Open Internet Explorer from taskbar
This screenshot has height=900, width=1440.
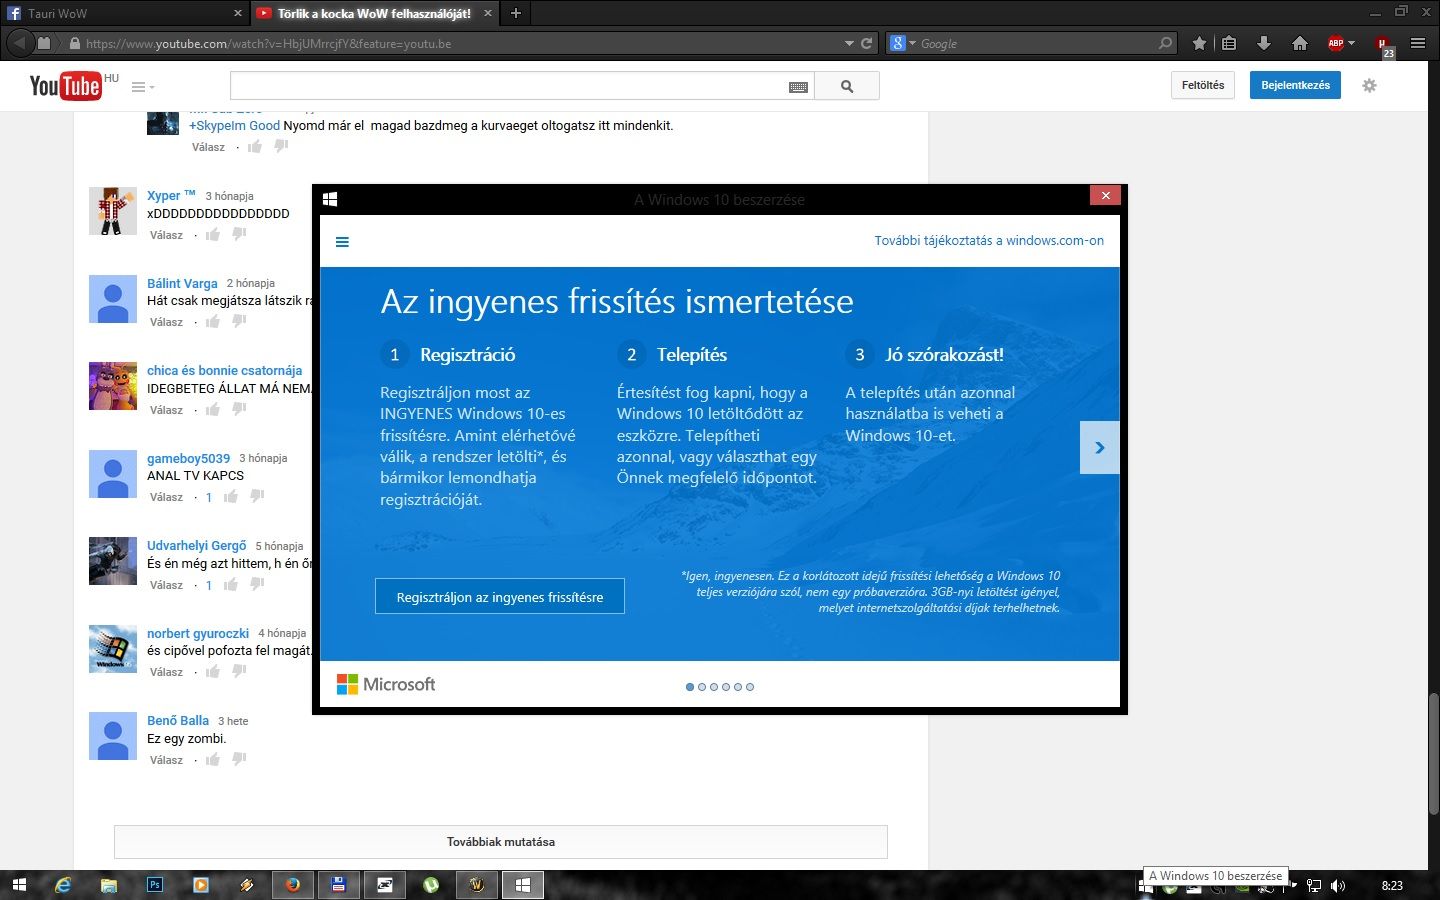click(63, 885)
